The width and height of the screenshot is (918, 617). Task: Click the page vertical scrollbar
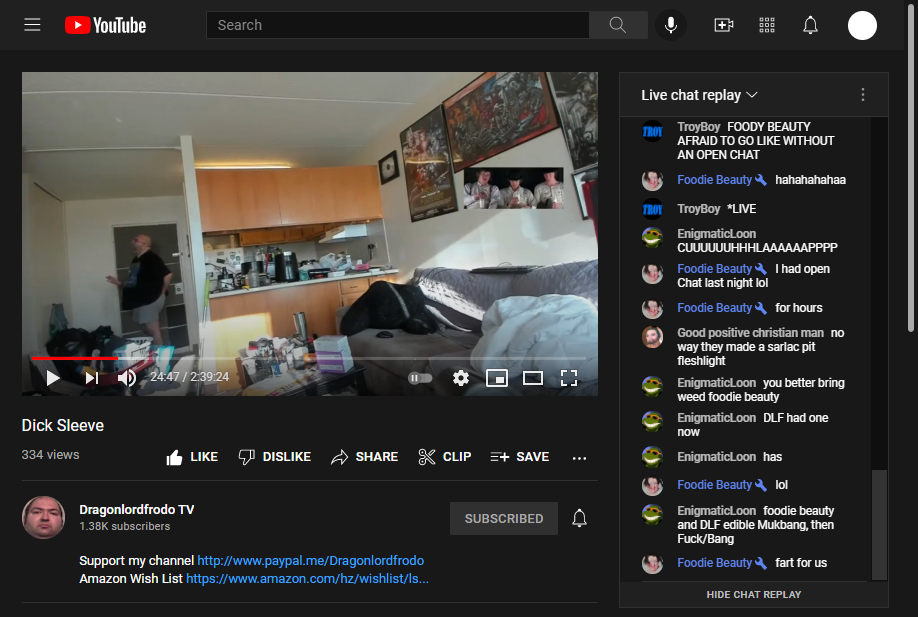click(x=912, y=170)
